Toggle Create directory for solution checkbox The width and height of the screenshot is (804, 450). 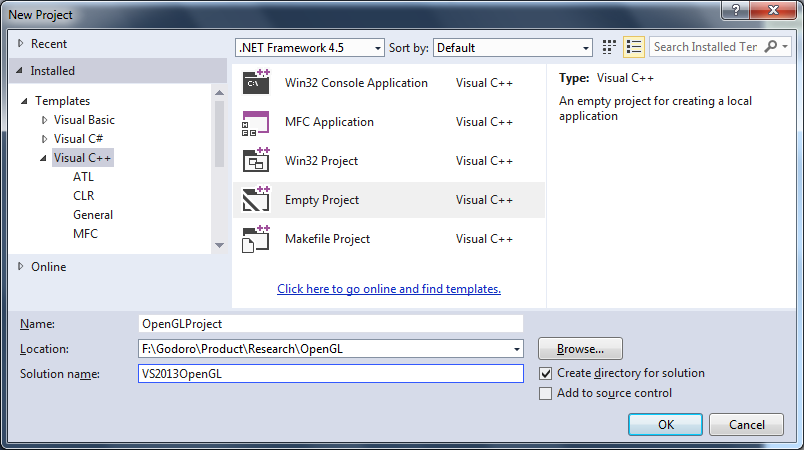[x=546, y=374]
